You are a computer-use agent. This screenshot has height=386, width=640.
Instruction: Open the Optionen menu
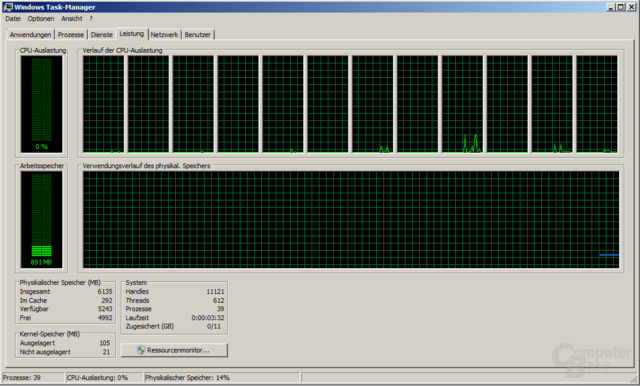tap(41, 19)
